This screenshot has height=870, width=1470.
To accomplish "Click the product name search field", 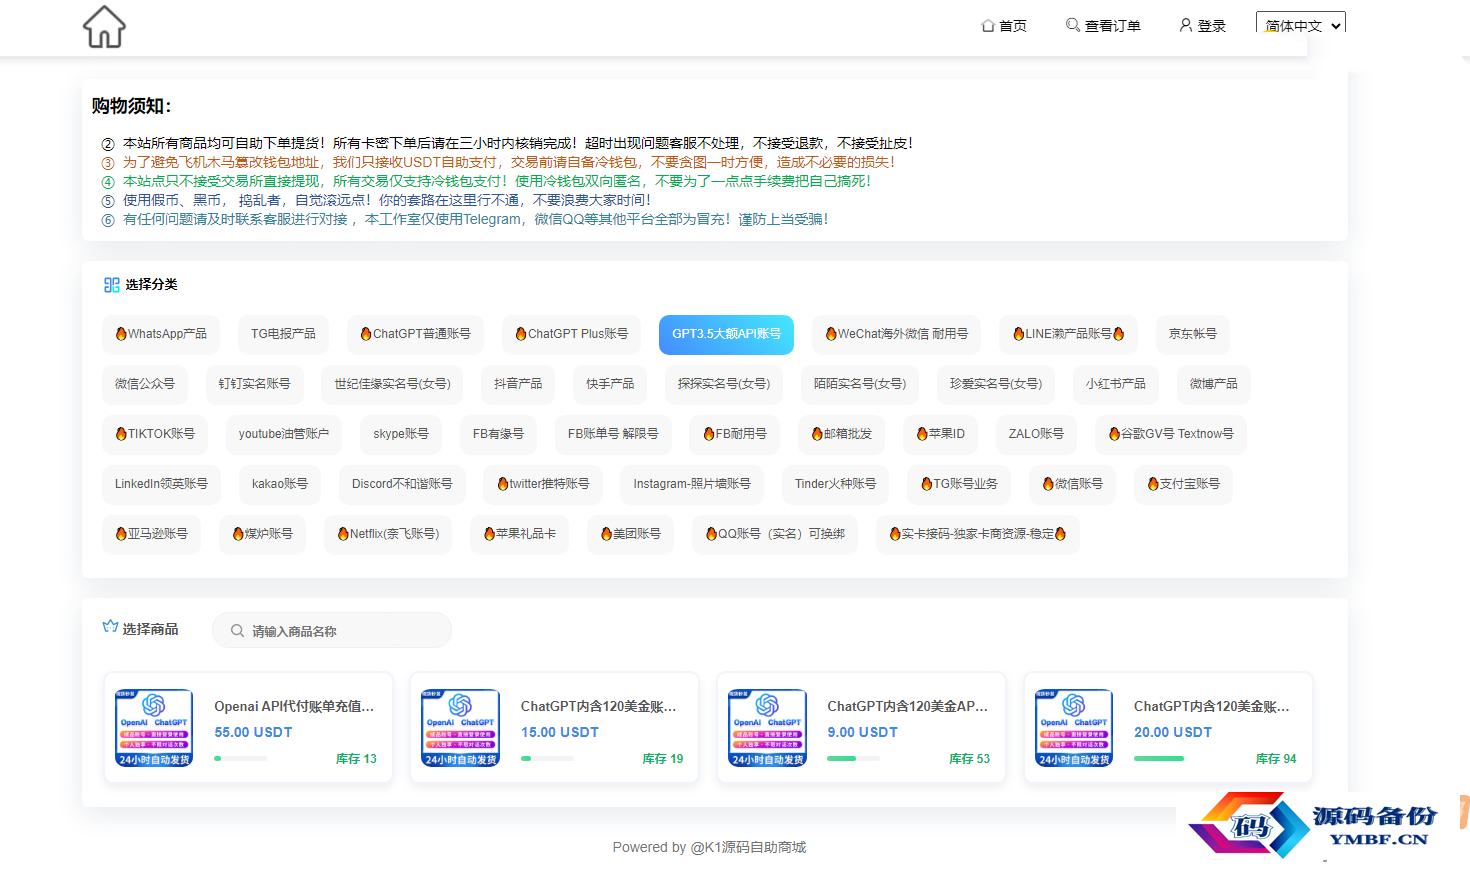I will (332, 630).
